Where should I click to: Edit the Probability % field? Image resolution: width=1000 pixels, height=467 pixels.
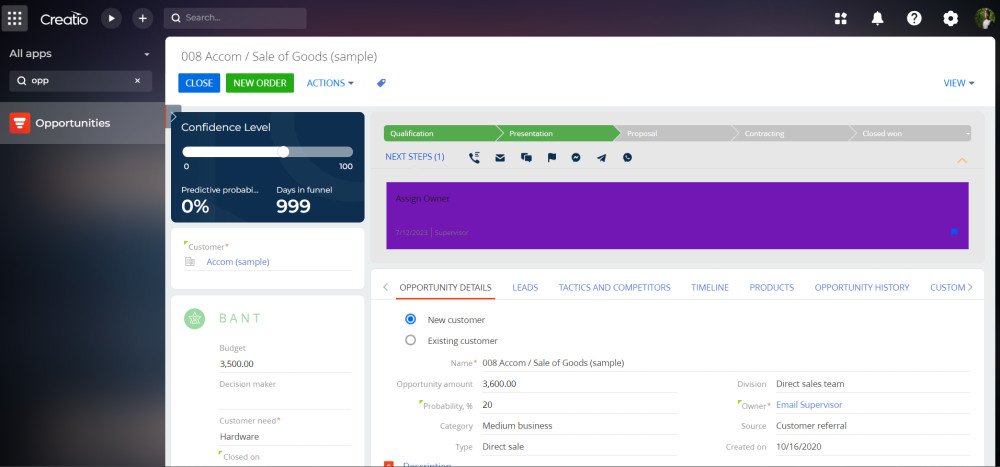[579, 404]
